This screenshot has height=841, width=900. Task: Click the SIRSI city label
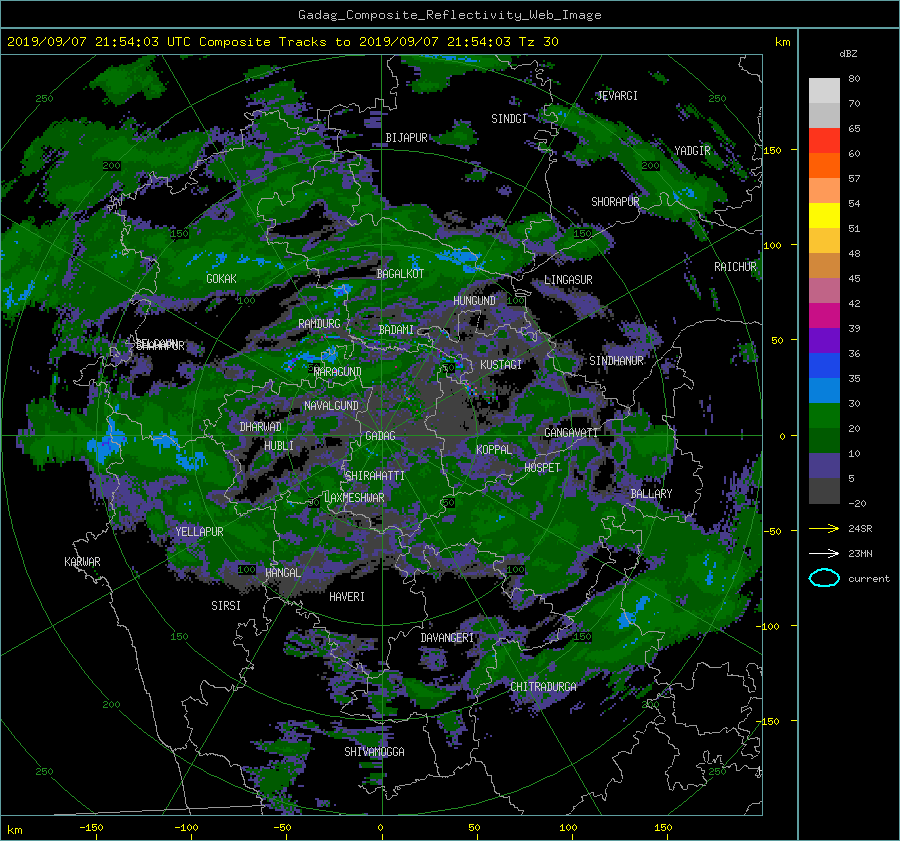point(226,606)
